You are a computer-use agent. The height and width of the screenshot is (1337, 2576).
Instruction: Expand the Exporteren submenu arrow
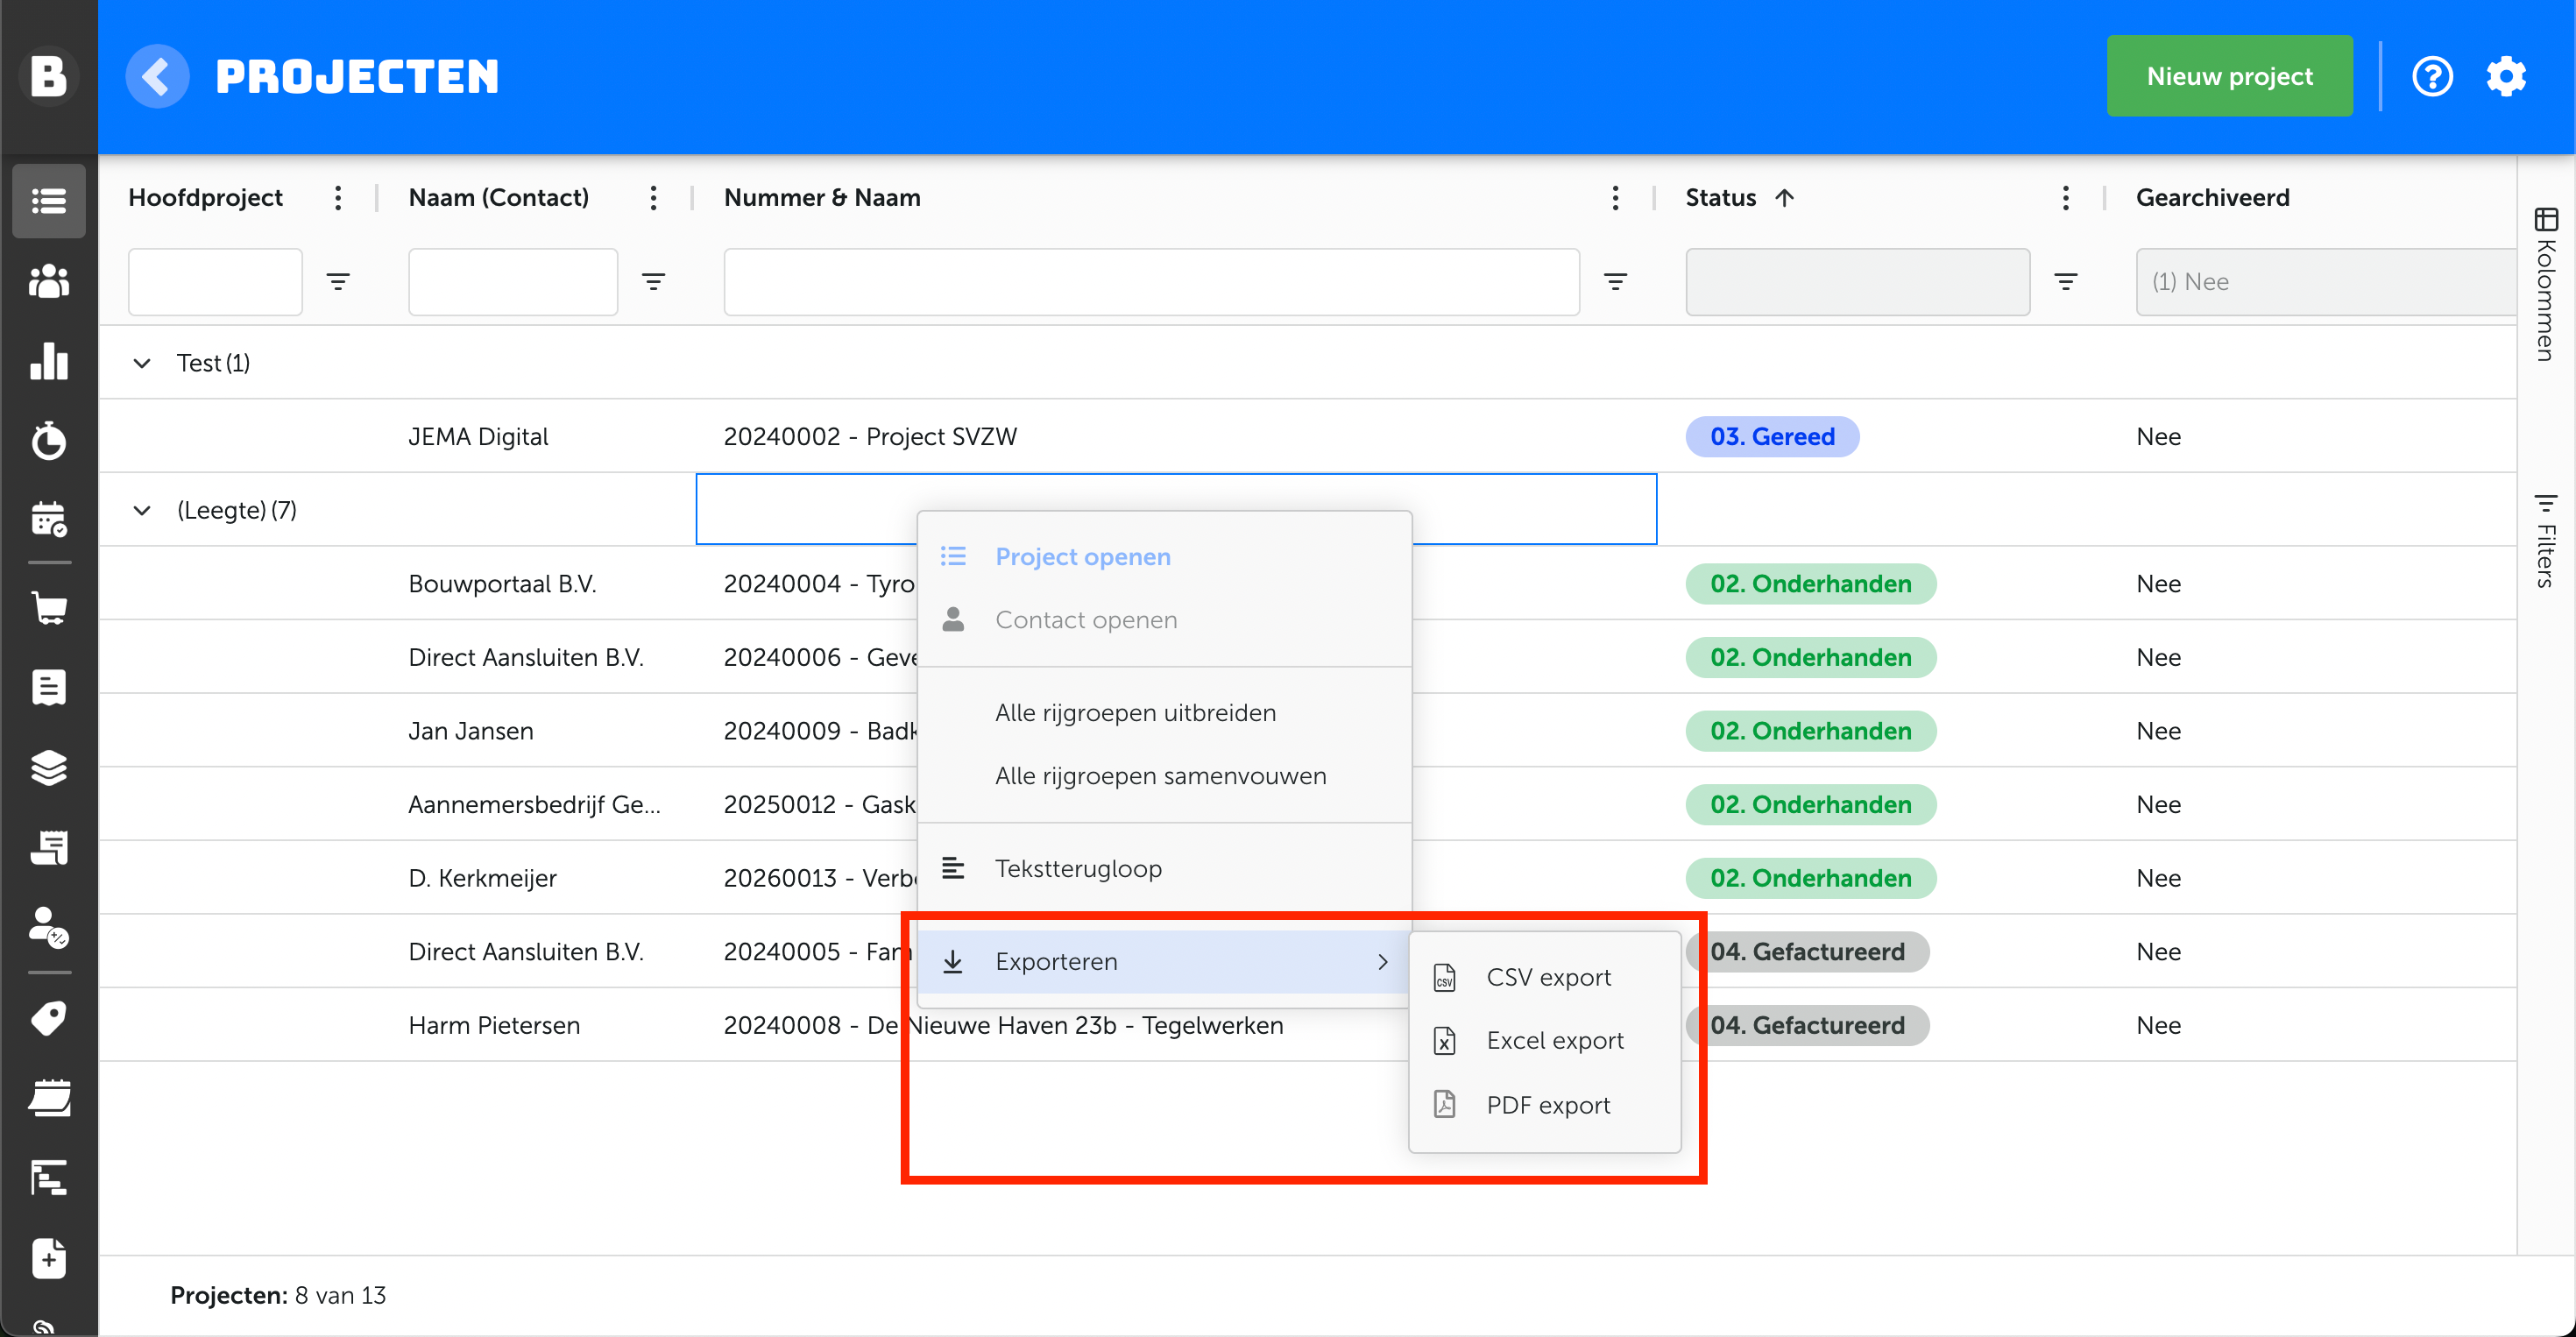click(x=1383, y=962)
